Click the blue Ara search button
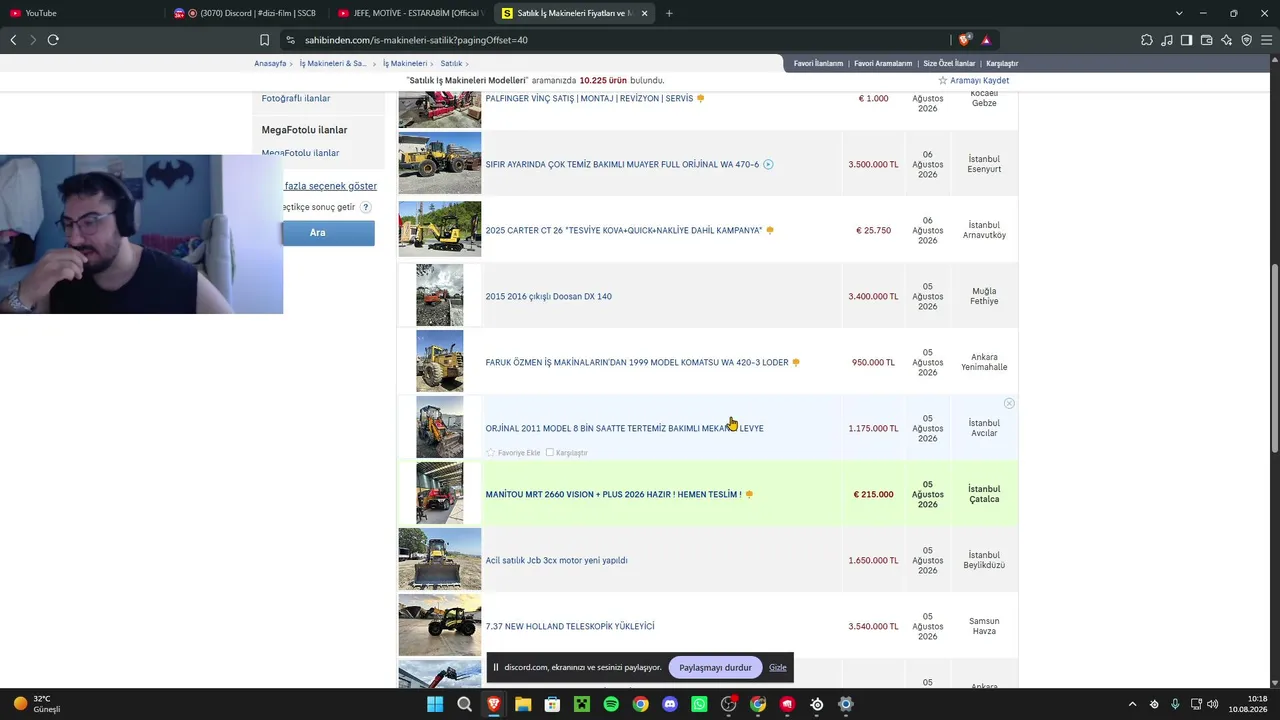Screen dimensions: 1280x720 [x=328, y=233]
